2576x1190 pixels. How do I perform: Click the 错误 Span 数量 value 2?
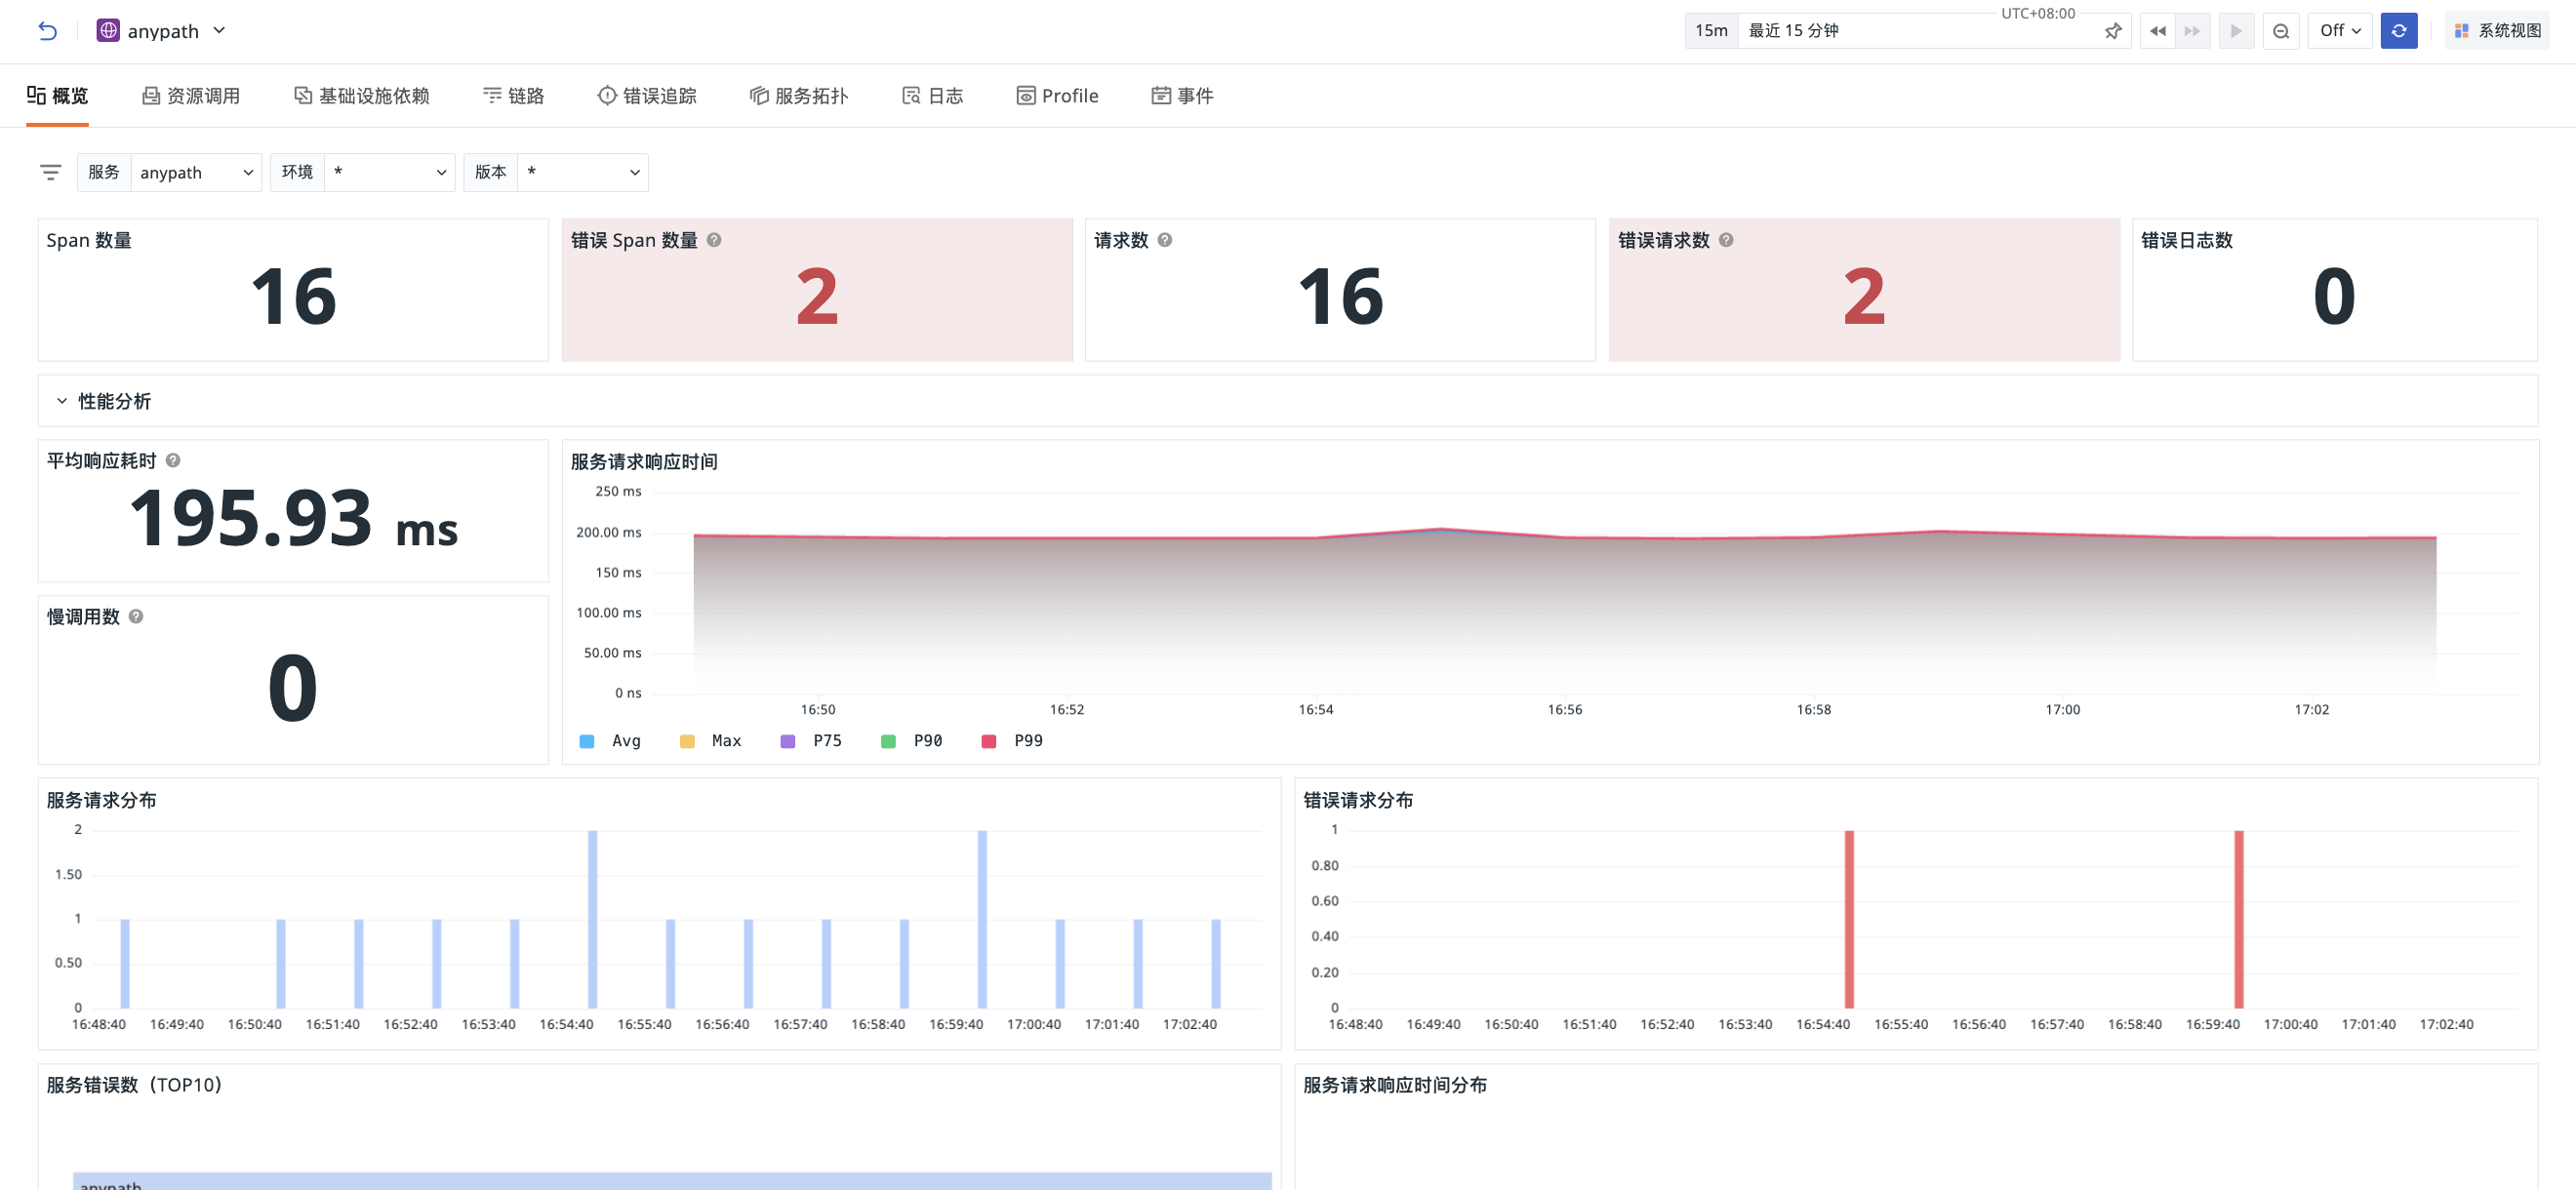[x=817, y=297]
